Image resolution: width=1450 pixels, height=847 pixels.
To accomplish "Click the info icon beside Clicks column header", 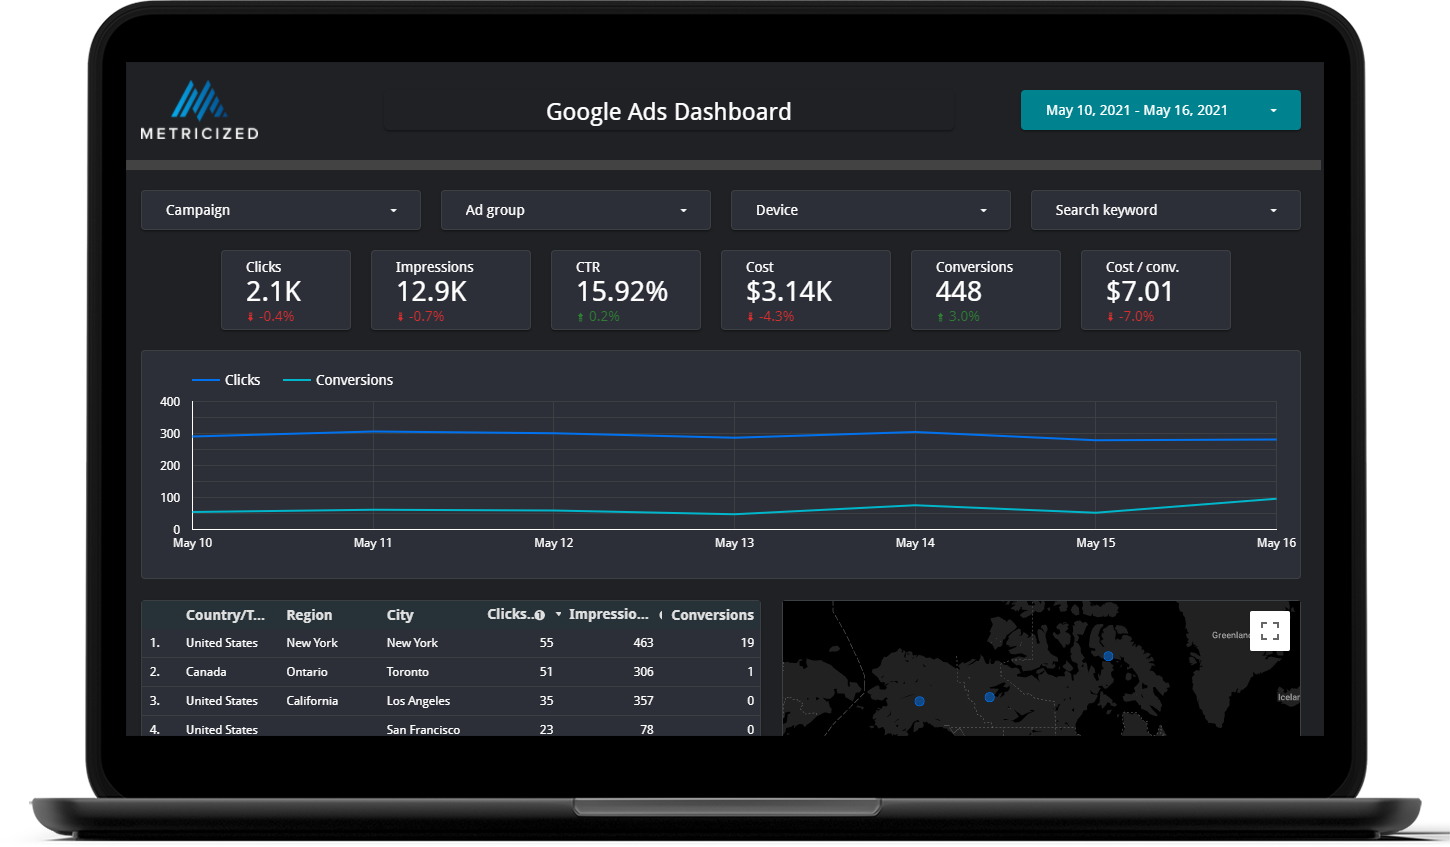I will click(x=541, y=614).
